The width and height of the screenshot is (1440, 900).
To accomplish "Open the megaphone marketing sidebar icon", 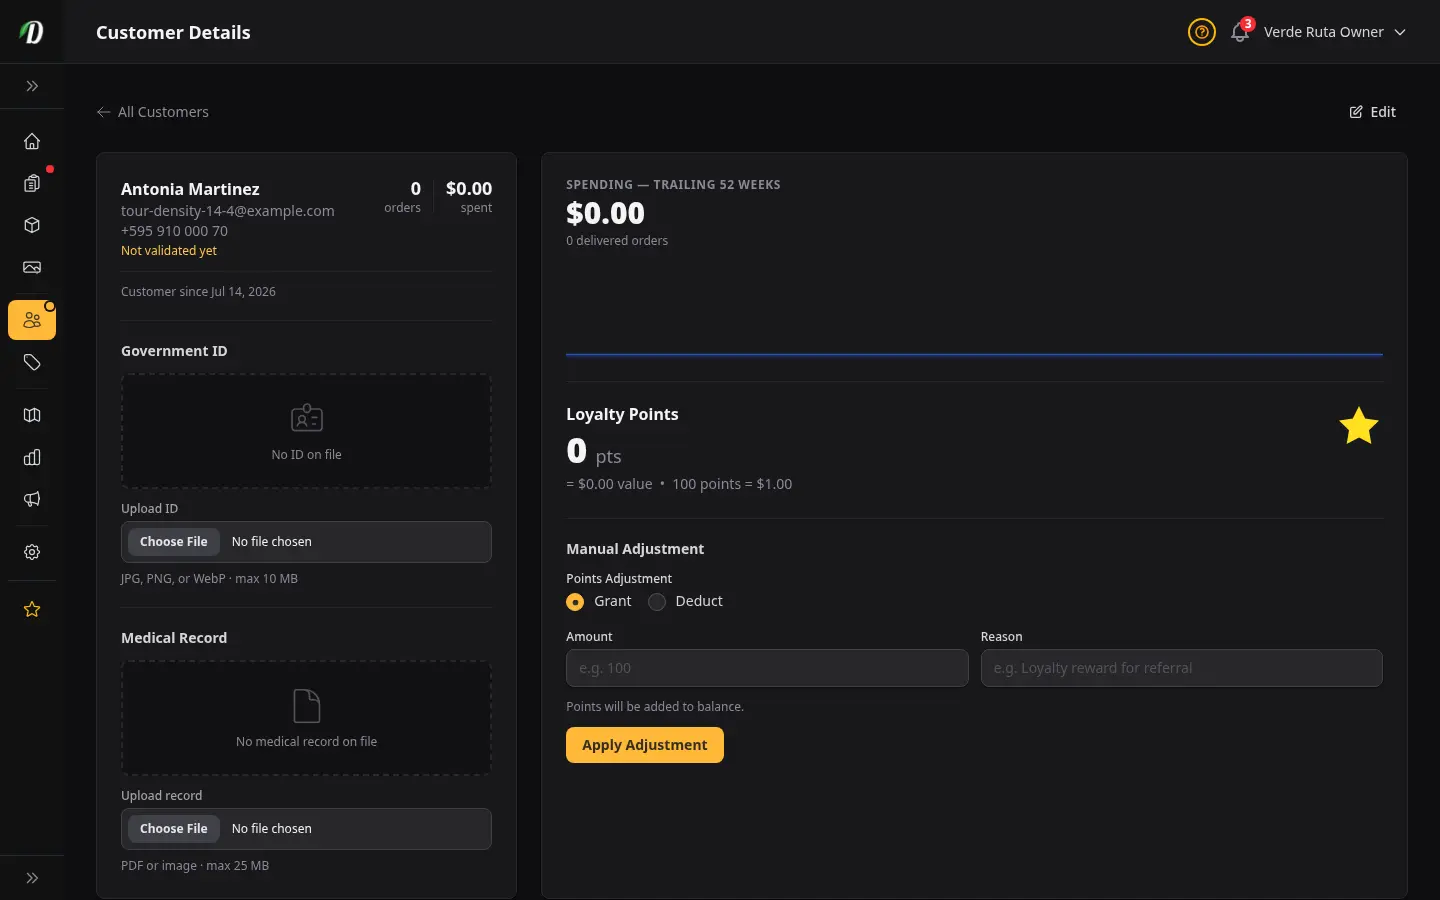I will coord(32,499).
